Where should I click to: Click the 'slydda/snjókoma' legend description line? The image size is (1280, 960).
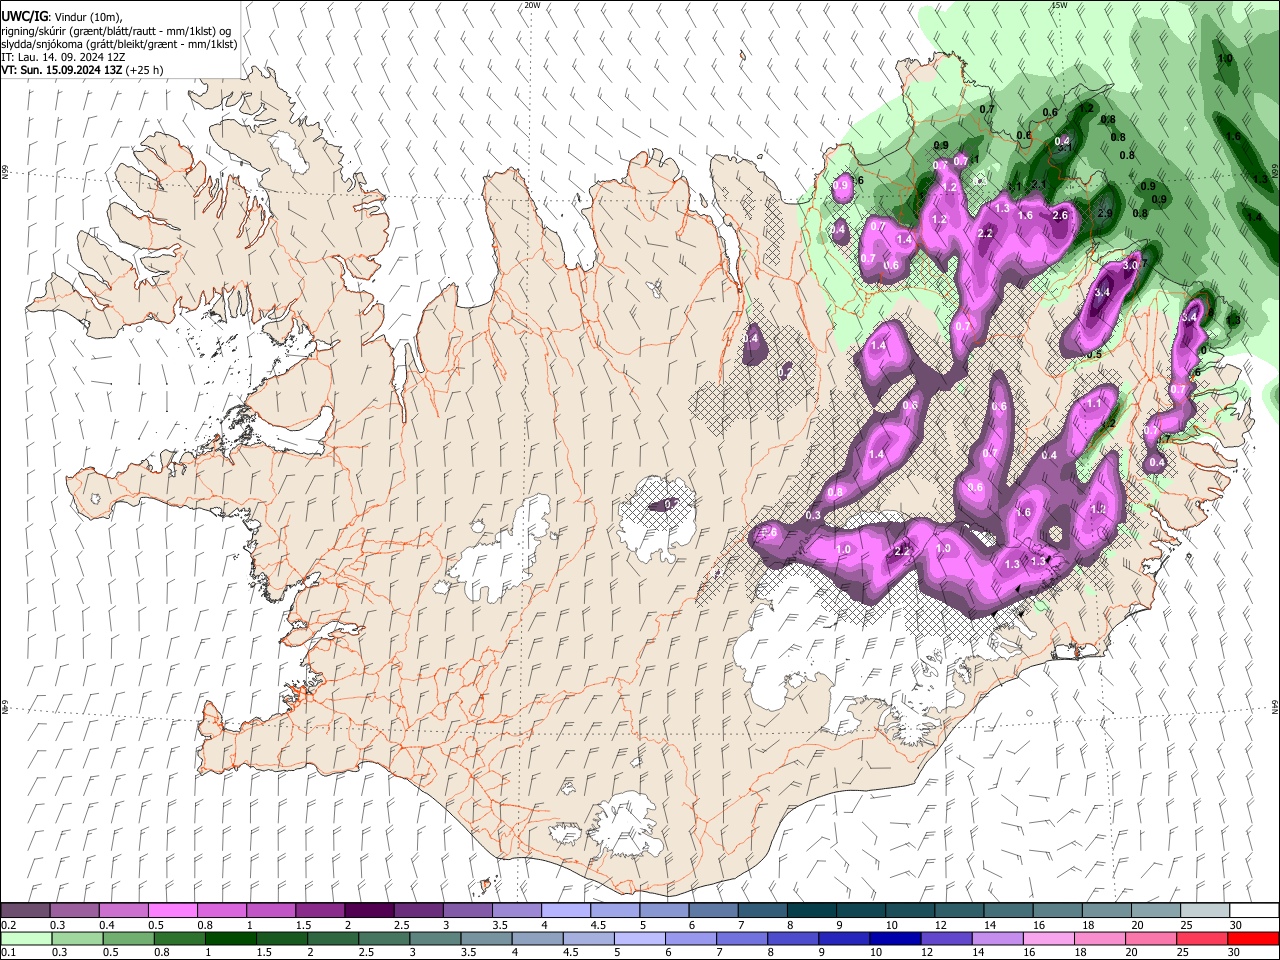tap(119, 44)
